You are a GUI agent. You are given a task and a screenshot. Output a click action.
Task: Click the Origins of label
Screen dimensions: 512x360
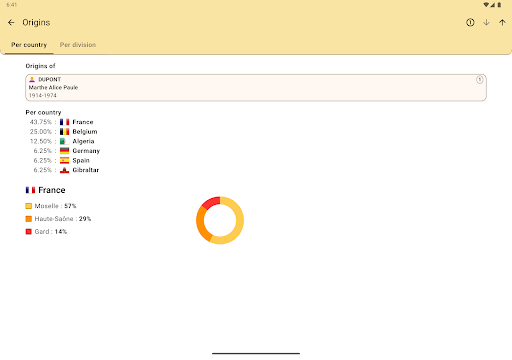tap(40, 66)
